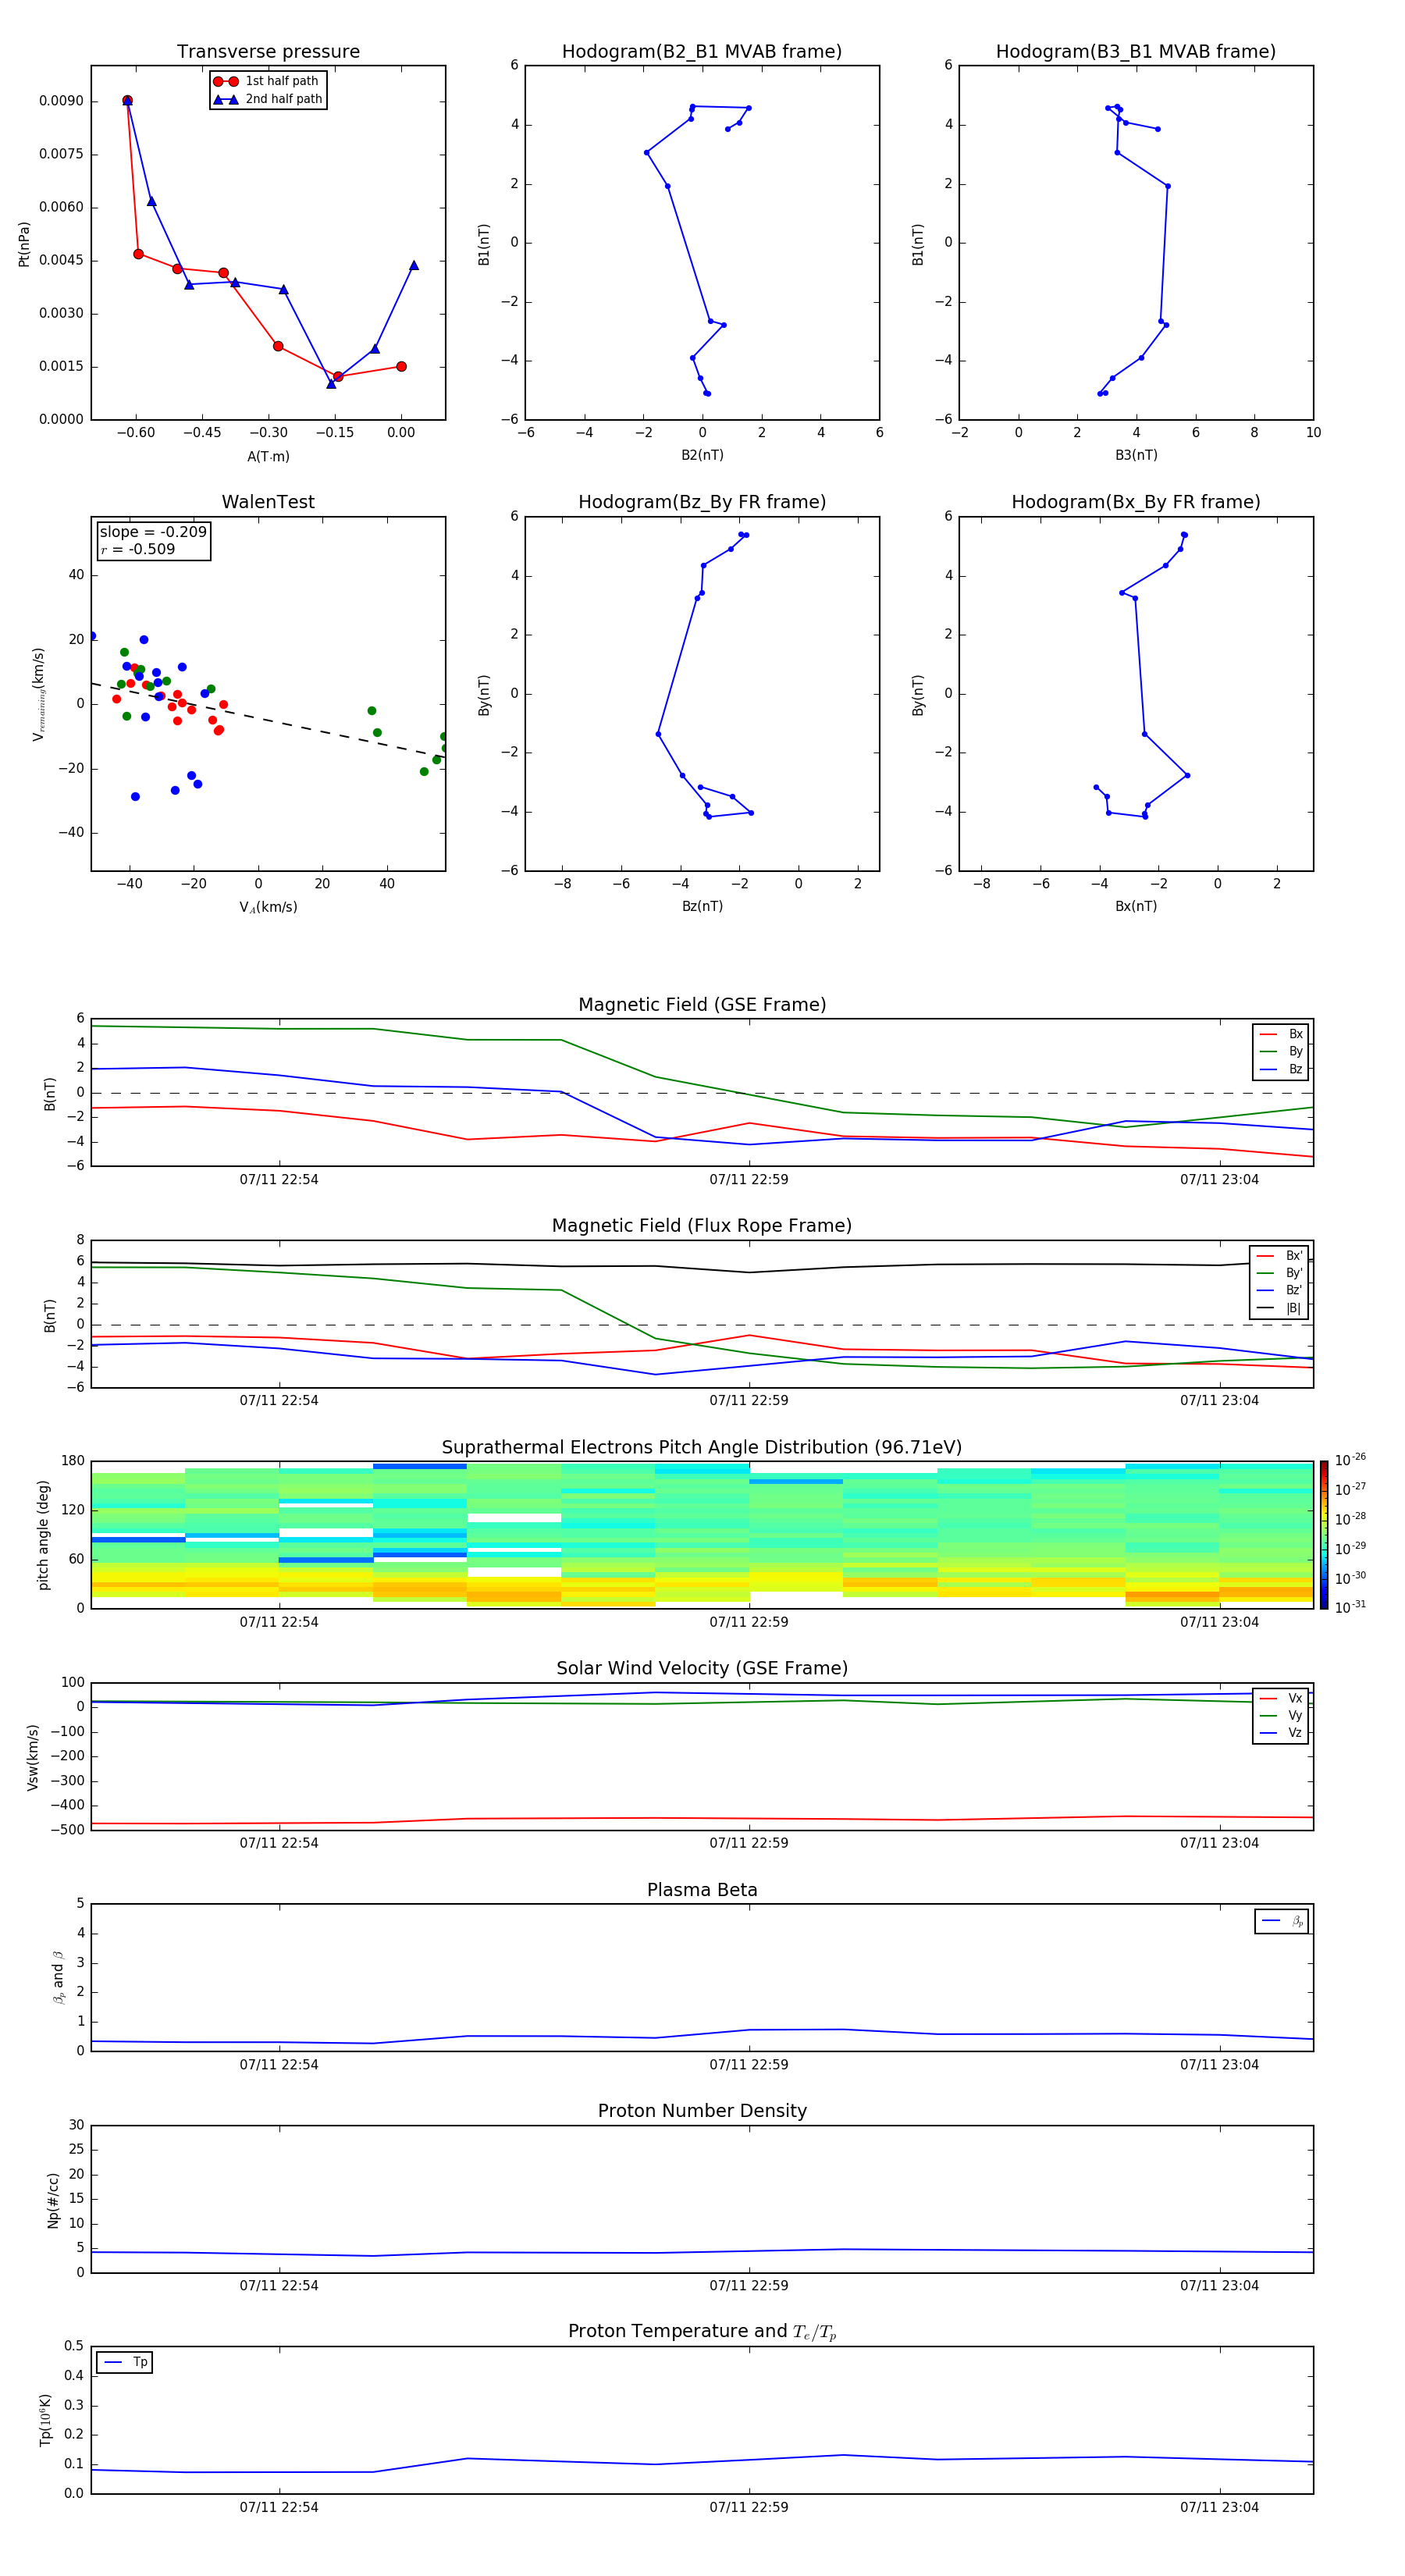This screenshot has height=2576, width=1405.
Task: Click the 'Bx' entry in GSE legend
Action: [x=1282, y=1034]
